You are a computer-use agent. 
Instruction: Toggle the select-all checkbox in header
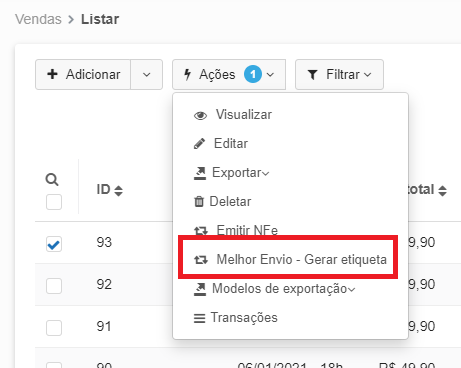54,202
